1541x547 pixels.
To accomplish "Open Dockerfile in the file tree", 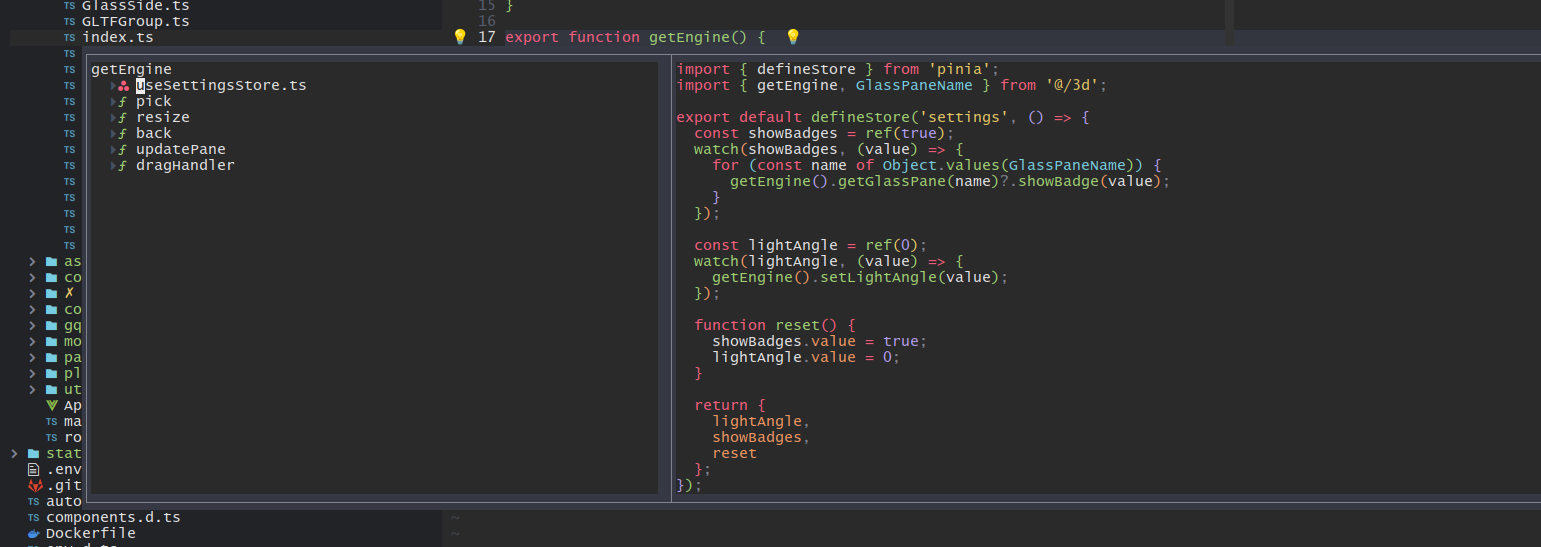I will 90,533.
